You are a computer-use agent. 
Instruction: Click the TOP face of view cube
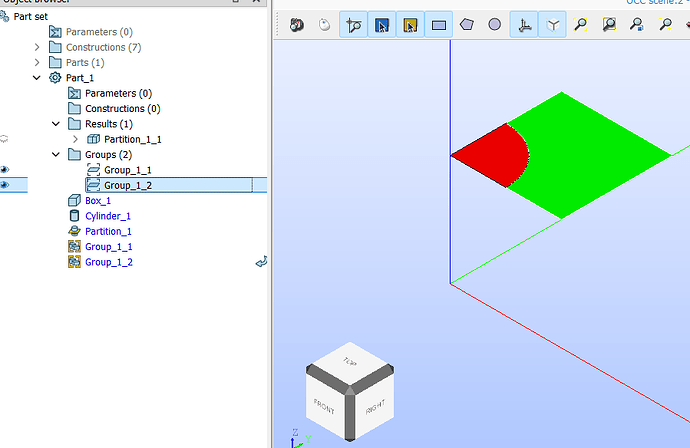coord(350,362)
